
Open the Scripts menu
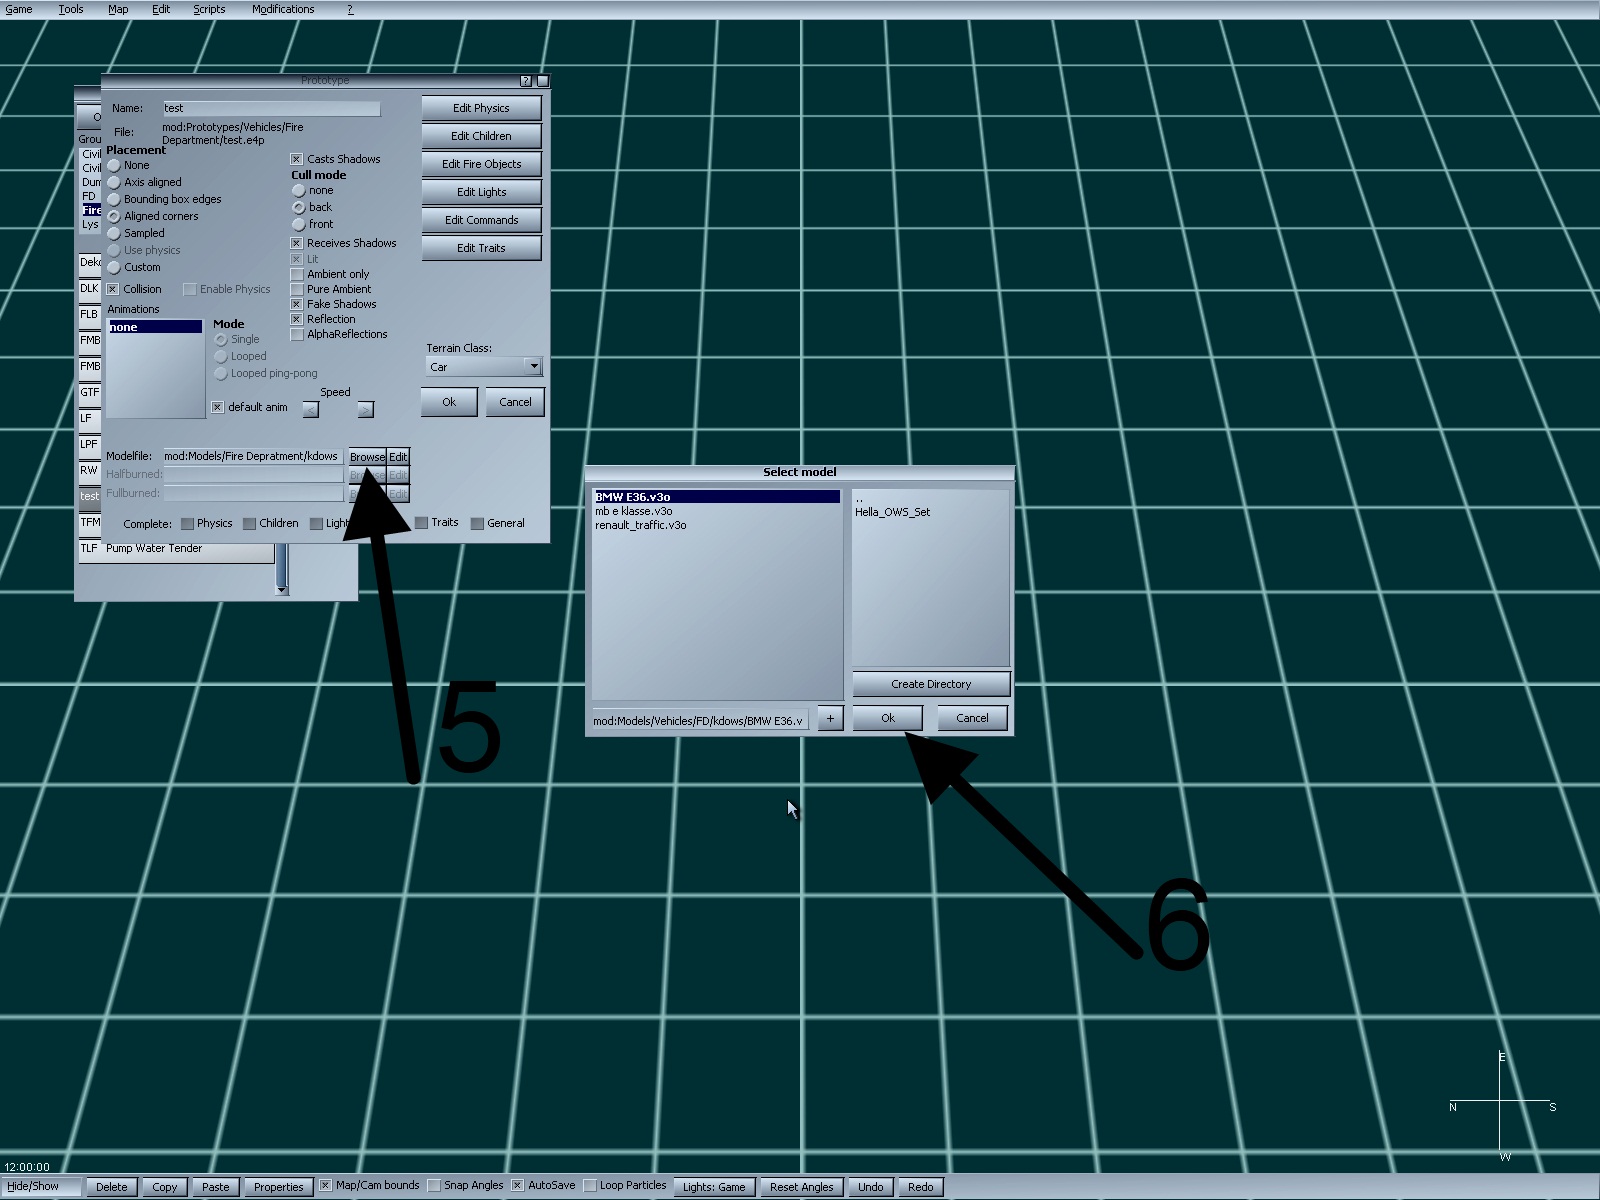[209, 9]
